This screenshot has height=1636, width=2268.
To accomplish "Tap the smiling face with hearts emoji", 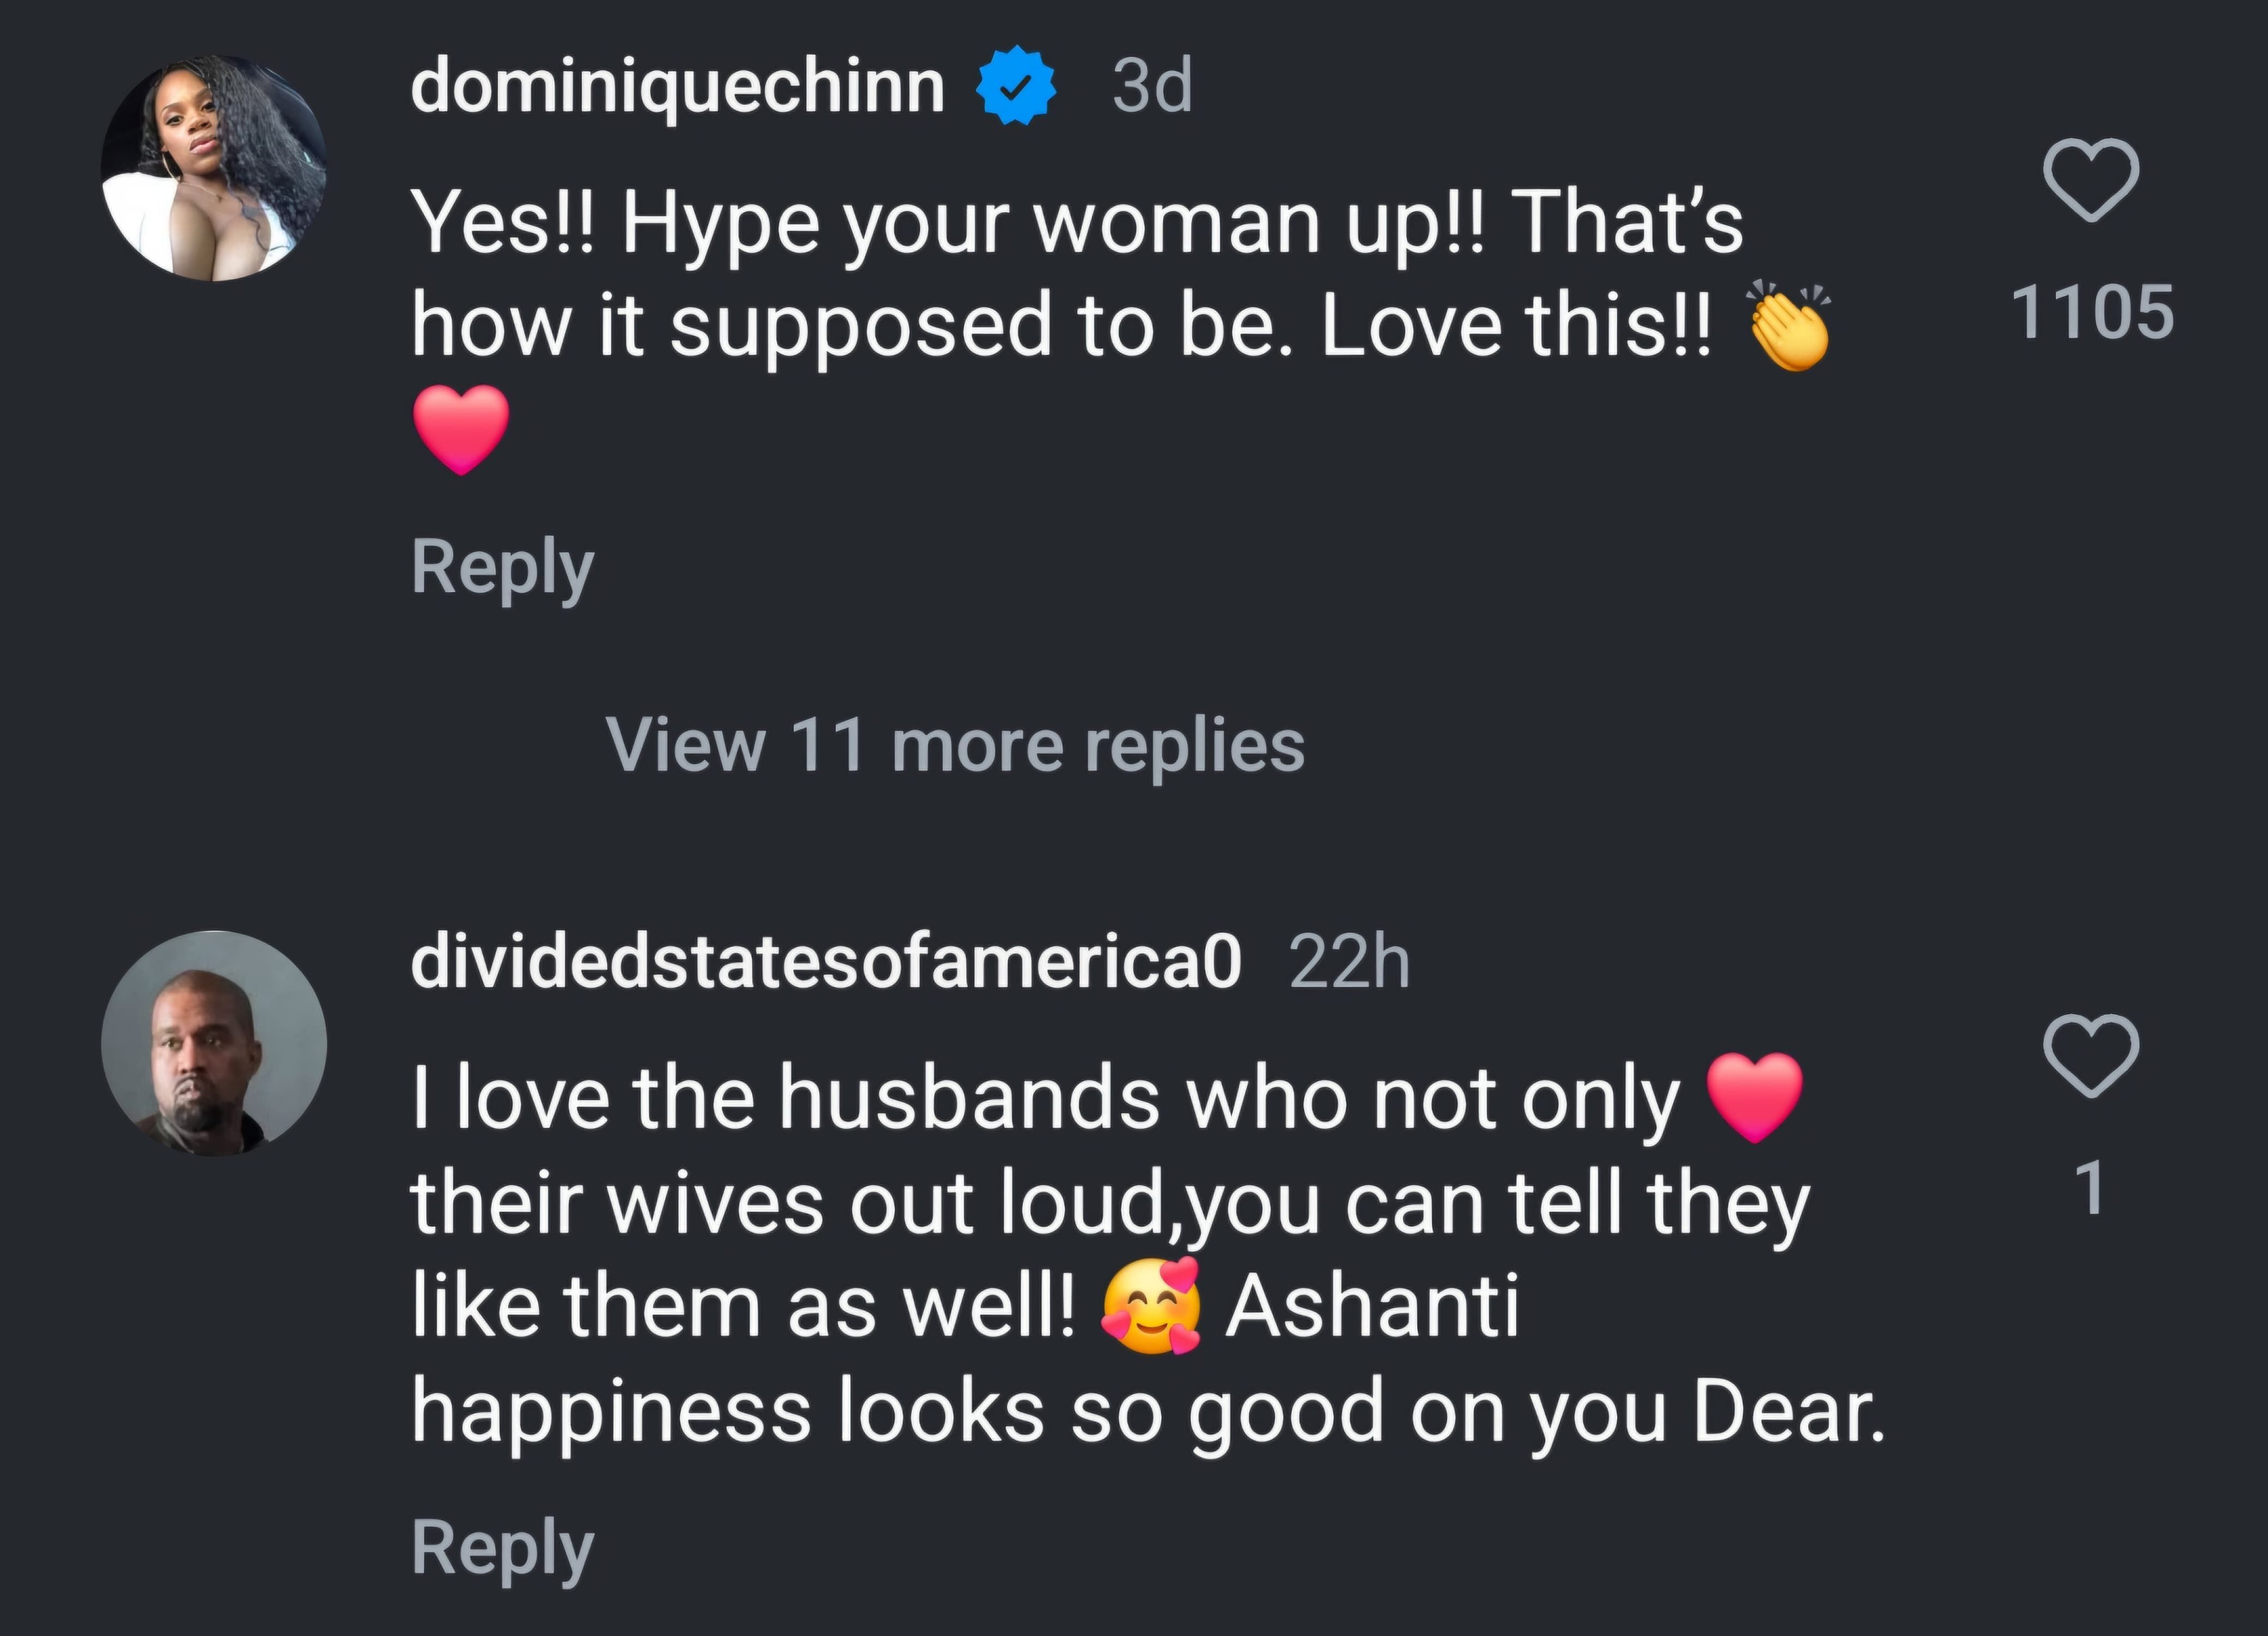I will coord(1150,1307).
